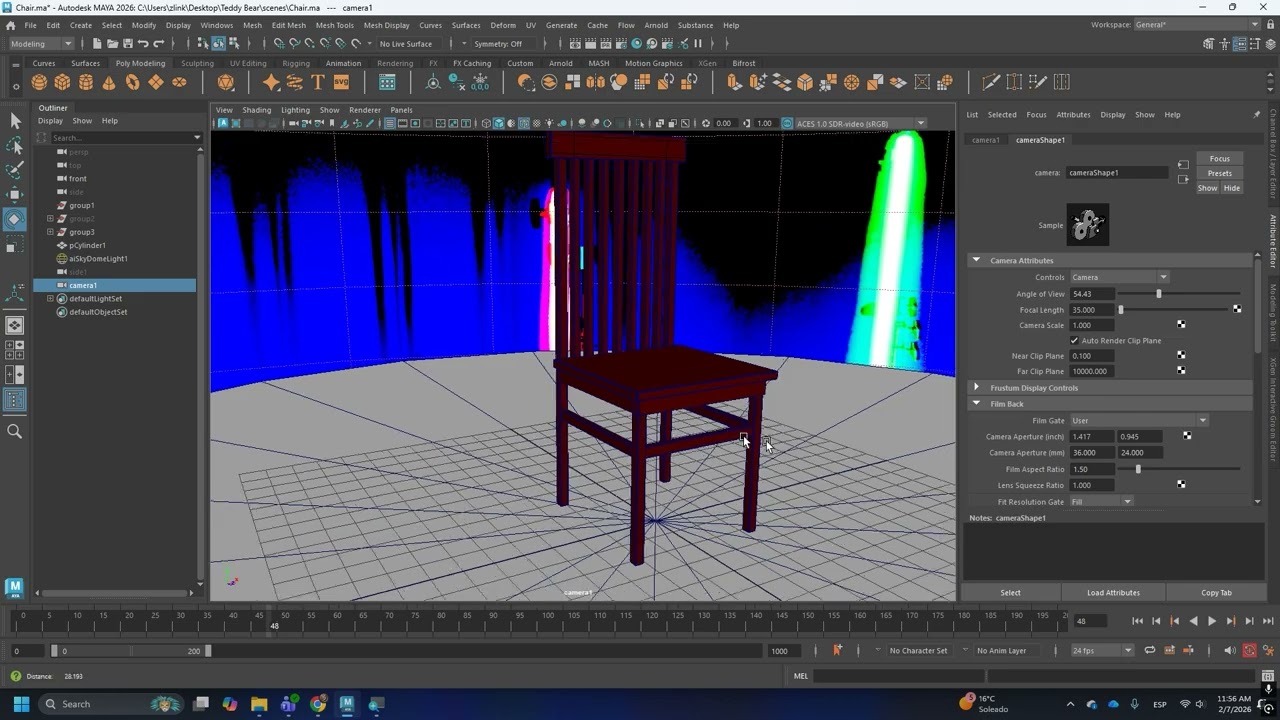Create a platonic solid from the shelf
The width and height of the screenshot is (1280, 720).
(x=226, y=82)
